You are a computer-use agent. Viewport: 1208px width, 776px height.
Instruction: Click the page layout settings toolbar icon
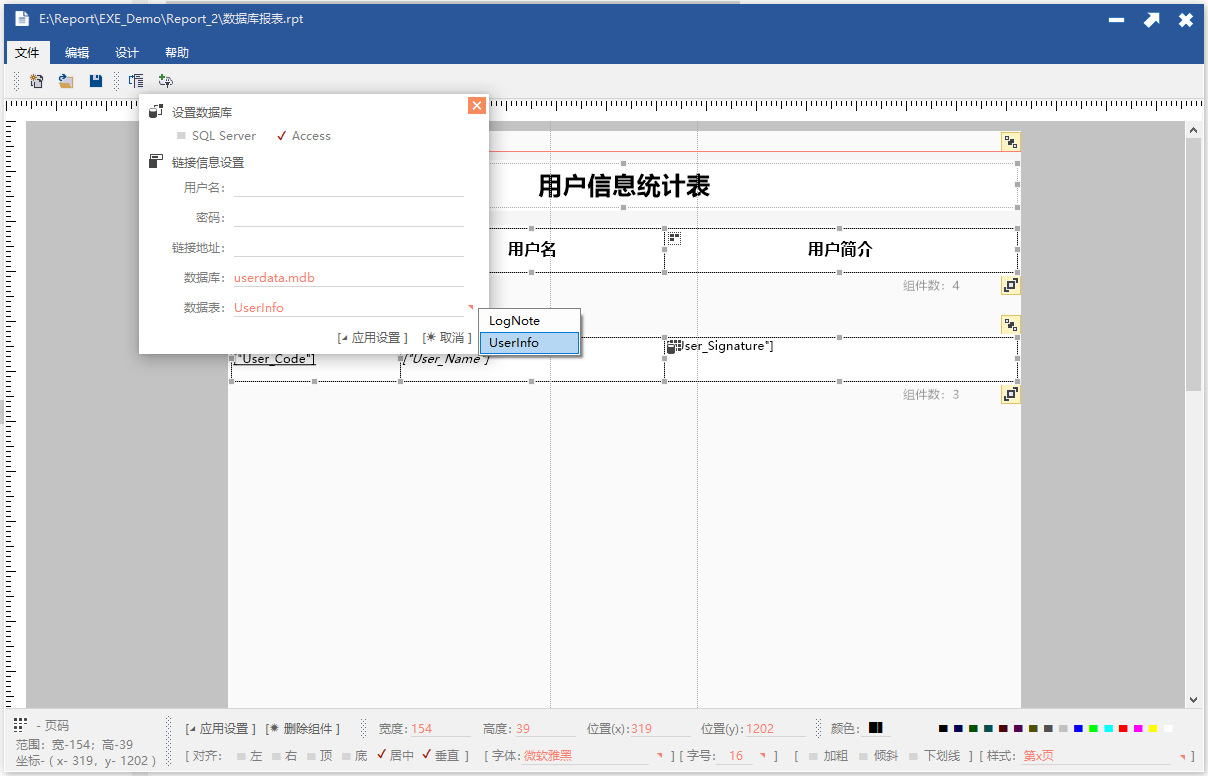pyautogui.click(x=136, y=81)
